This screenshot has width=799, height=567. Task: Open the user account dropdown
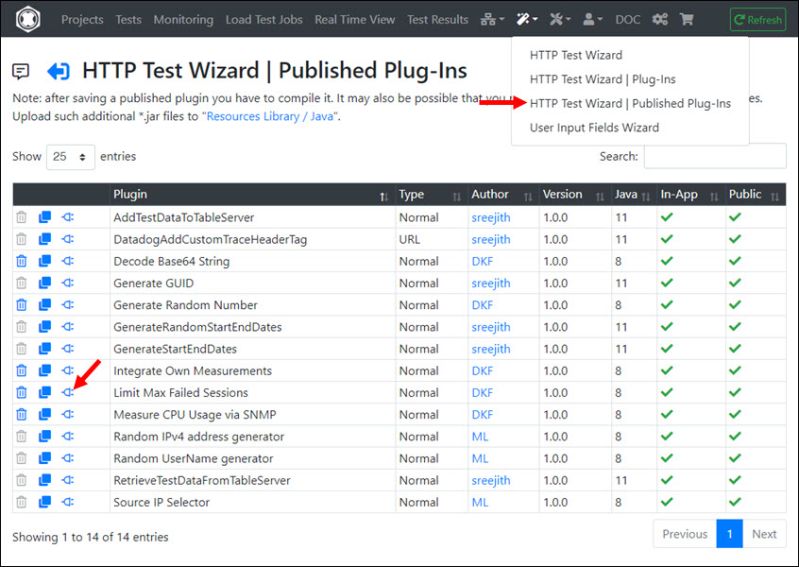pyautogui.click(x=592, y=19)
